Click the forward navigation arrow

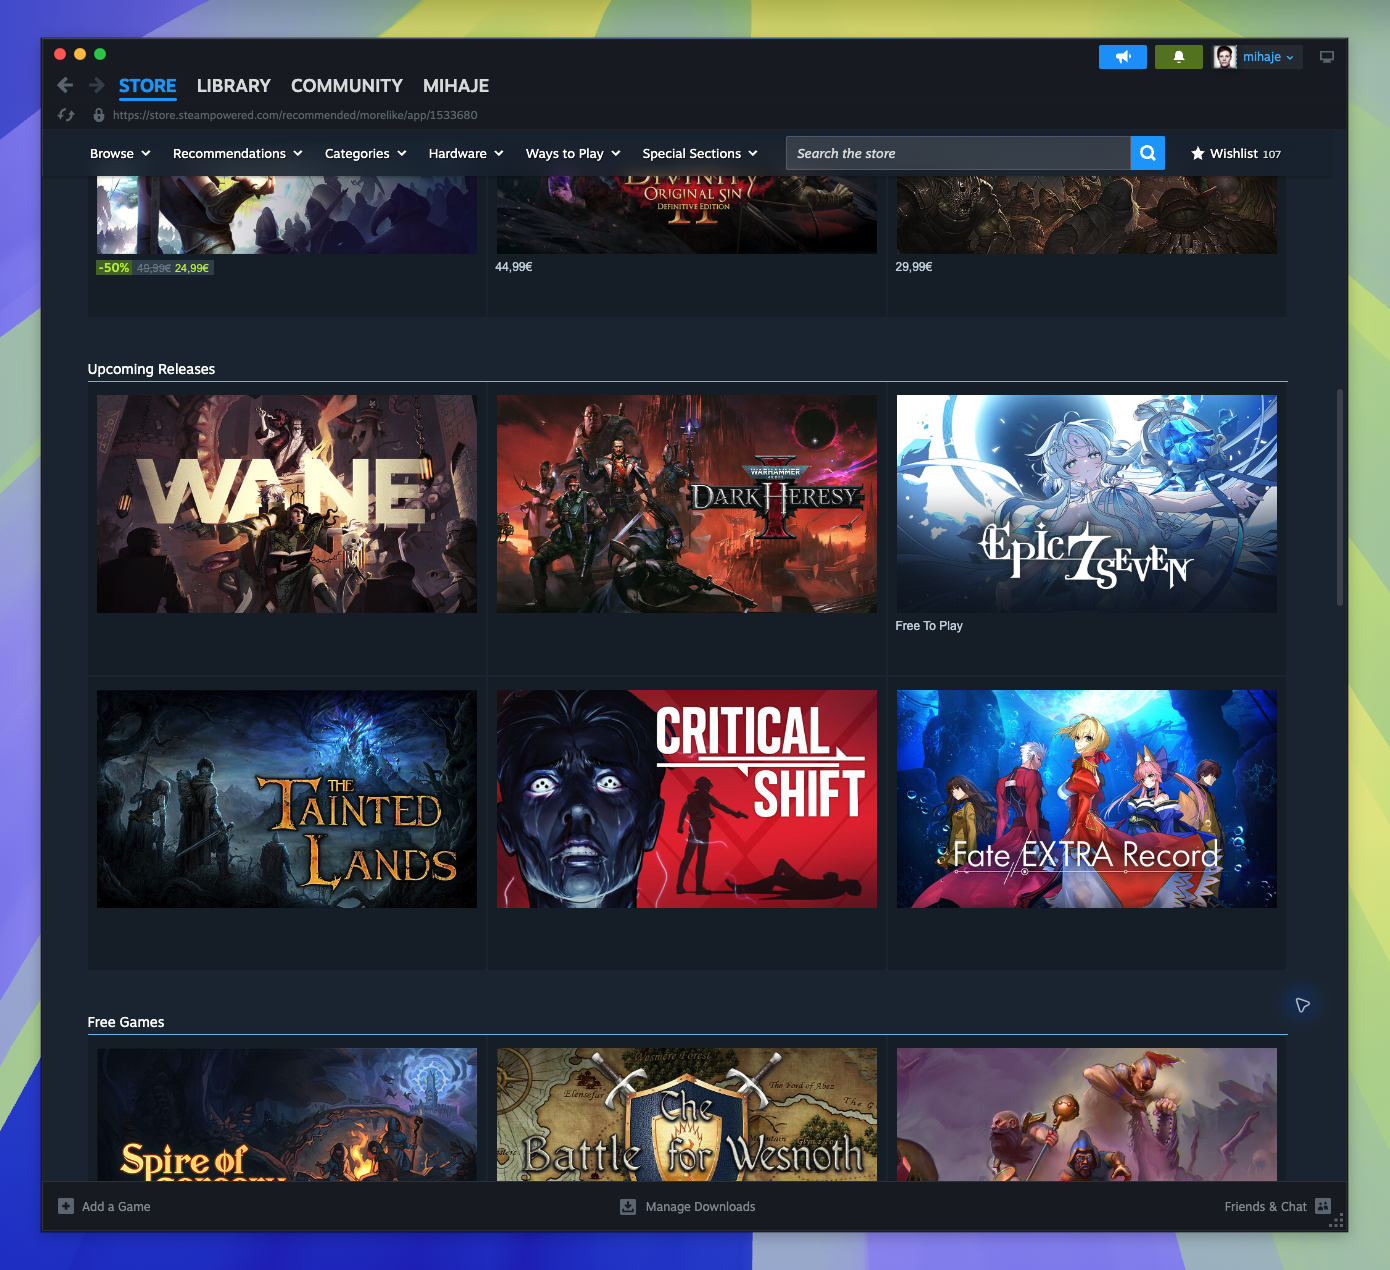[97, 85]
